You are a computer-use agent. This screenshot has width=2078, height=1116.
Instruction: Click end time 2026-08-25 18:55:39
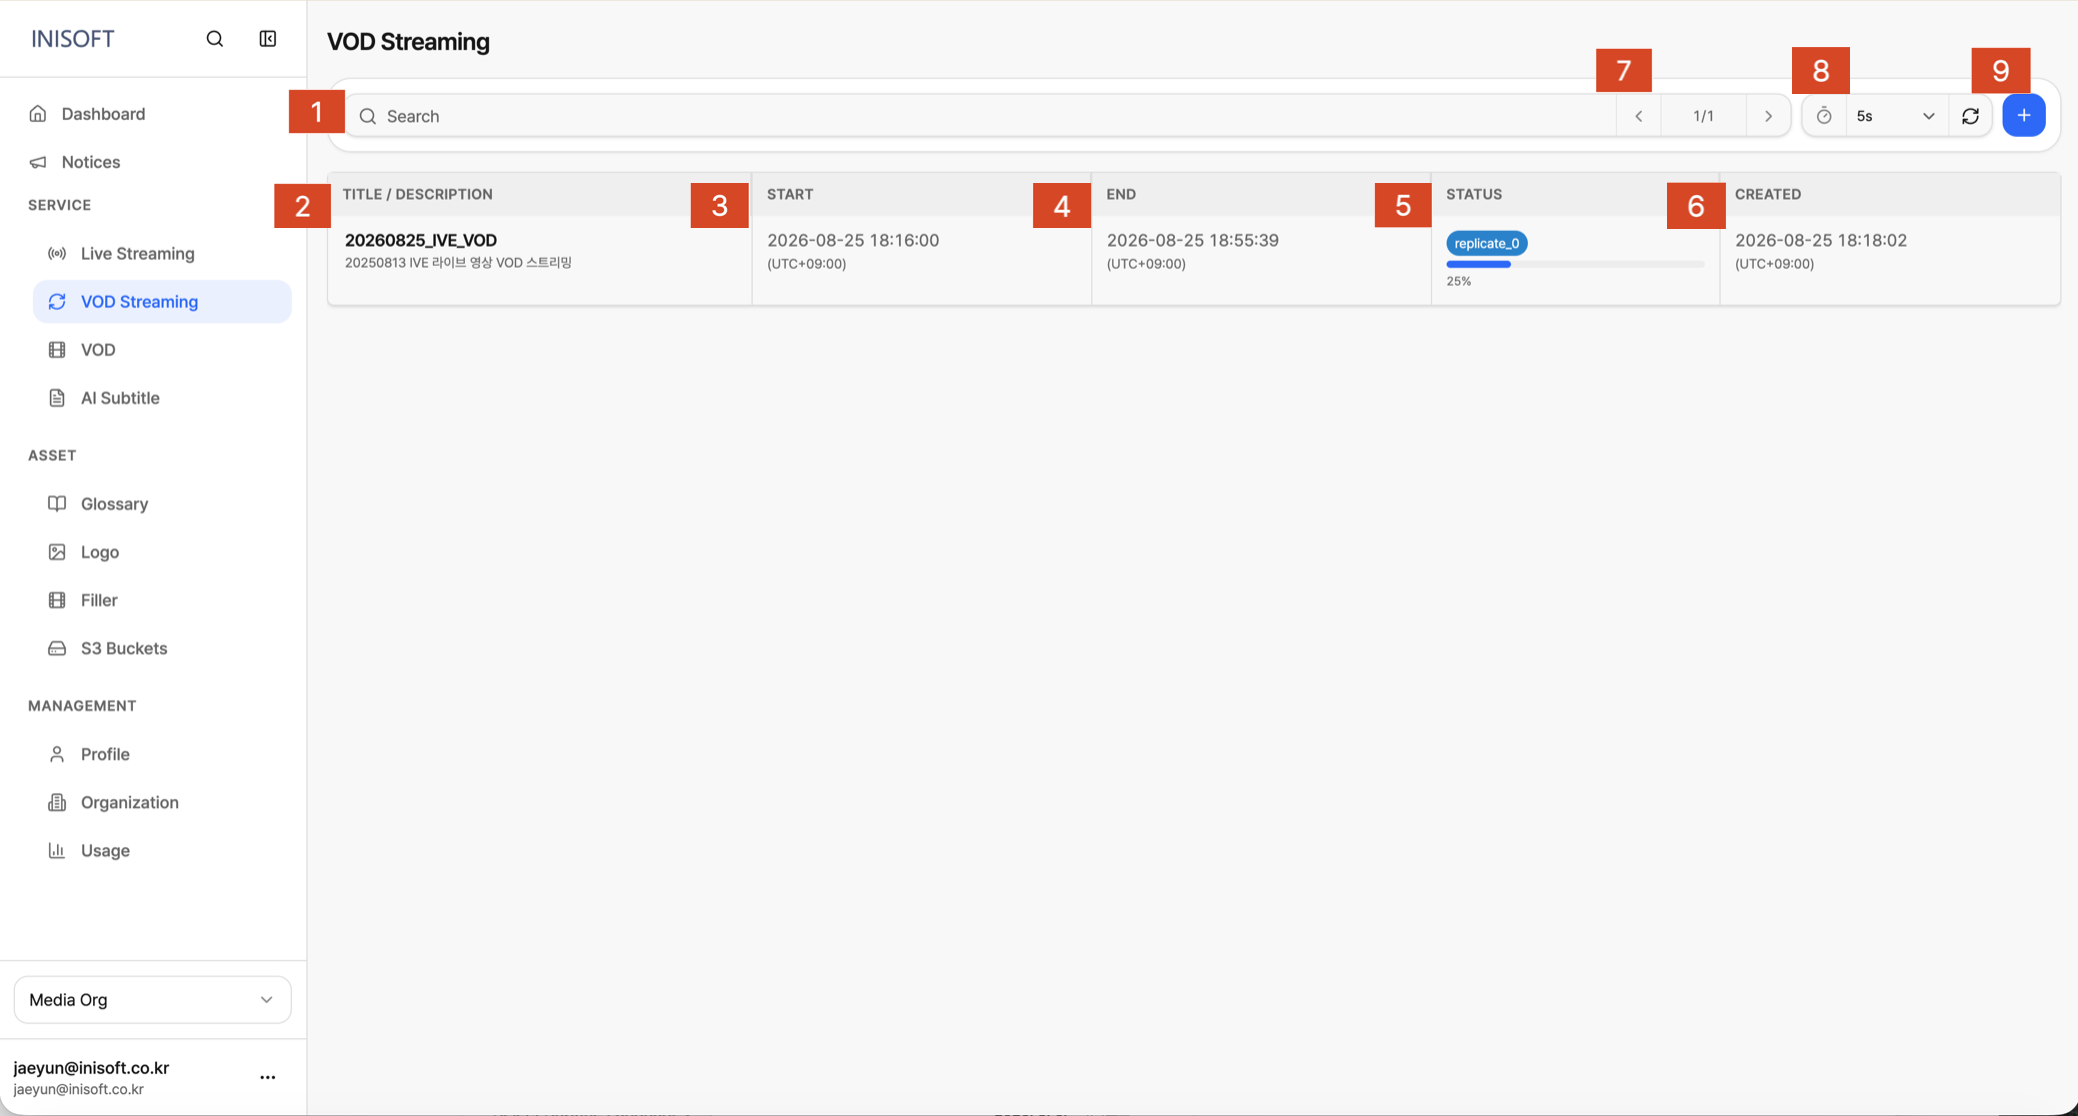1193,240
